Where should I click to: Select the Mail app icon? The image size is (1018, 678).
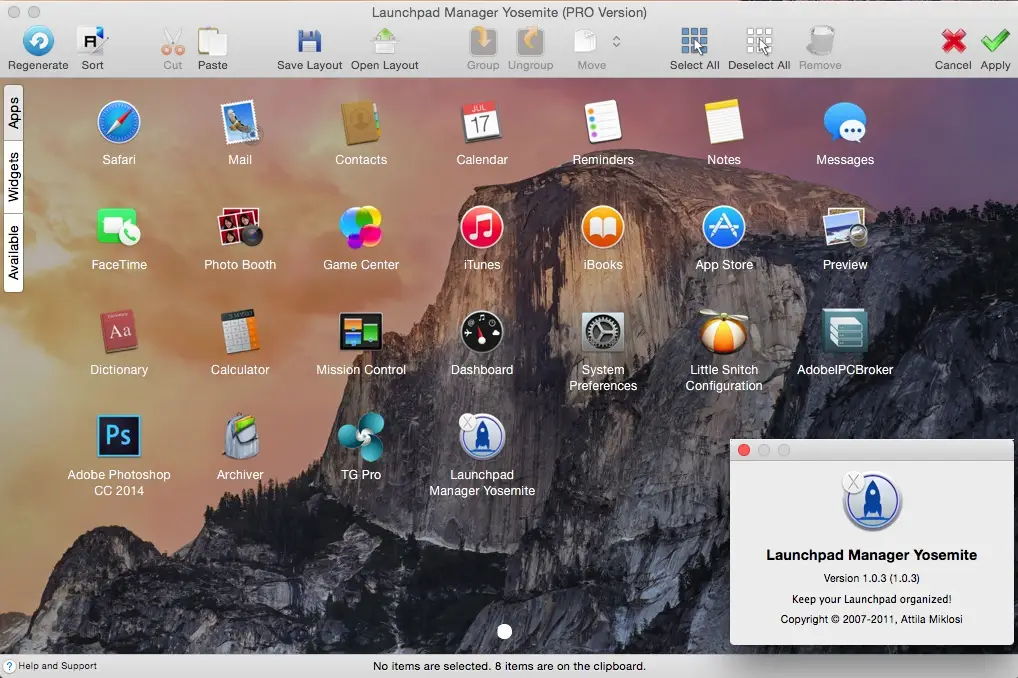coord(240,122)
